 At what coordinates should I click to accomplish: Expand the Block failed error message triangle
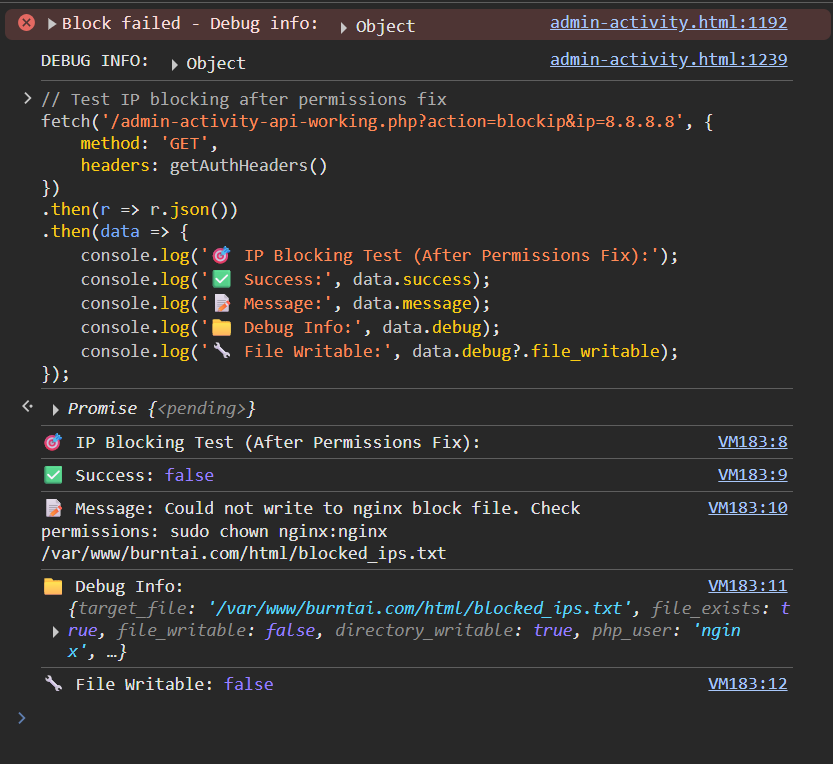coord(52,23)
